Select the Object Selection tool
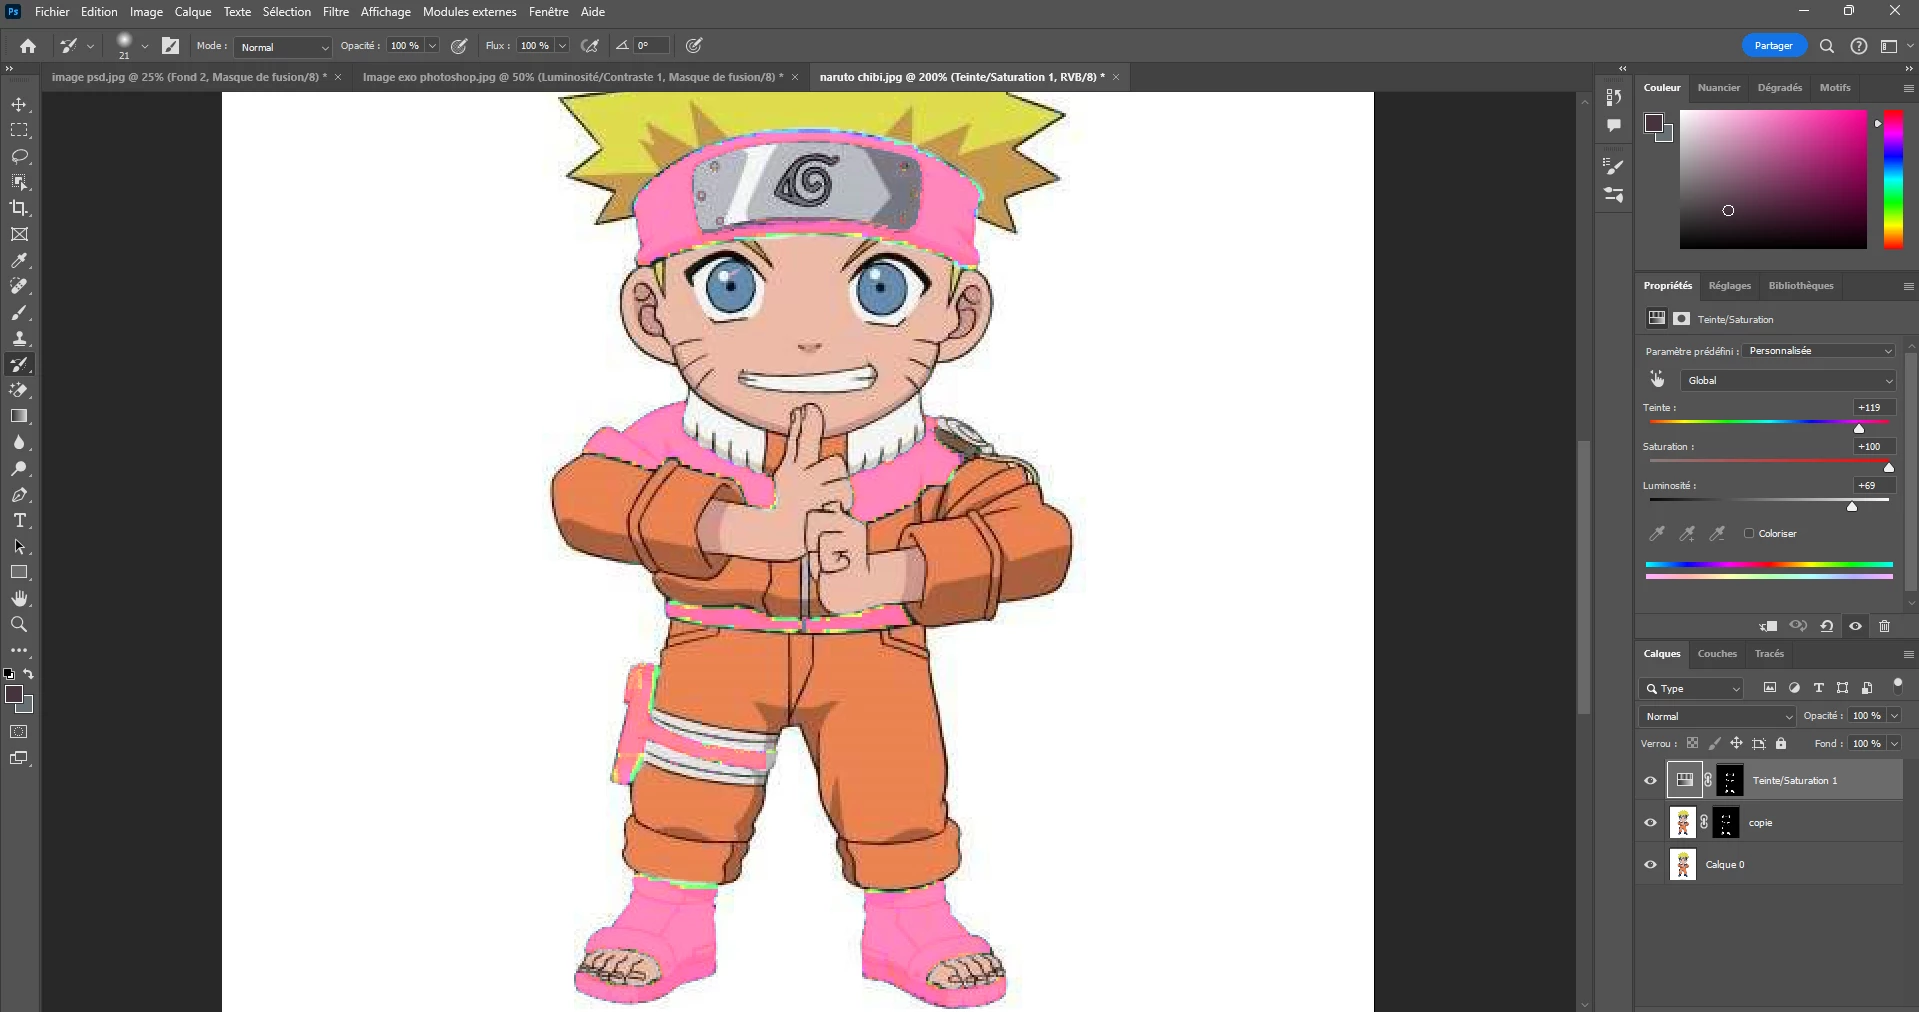Viewport: 1919px width, 1012px height. (19, 183)
